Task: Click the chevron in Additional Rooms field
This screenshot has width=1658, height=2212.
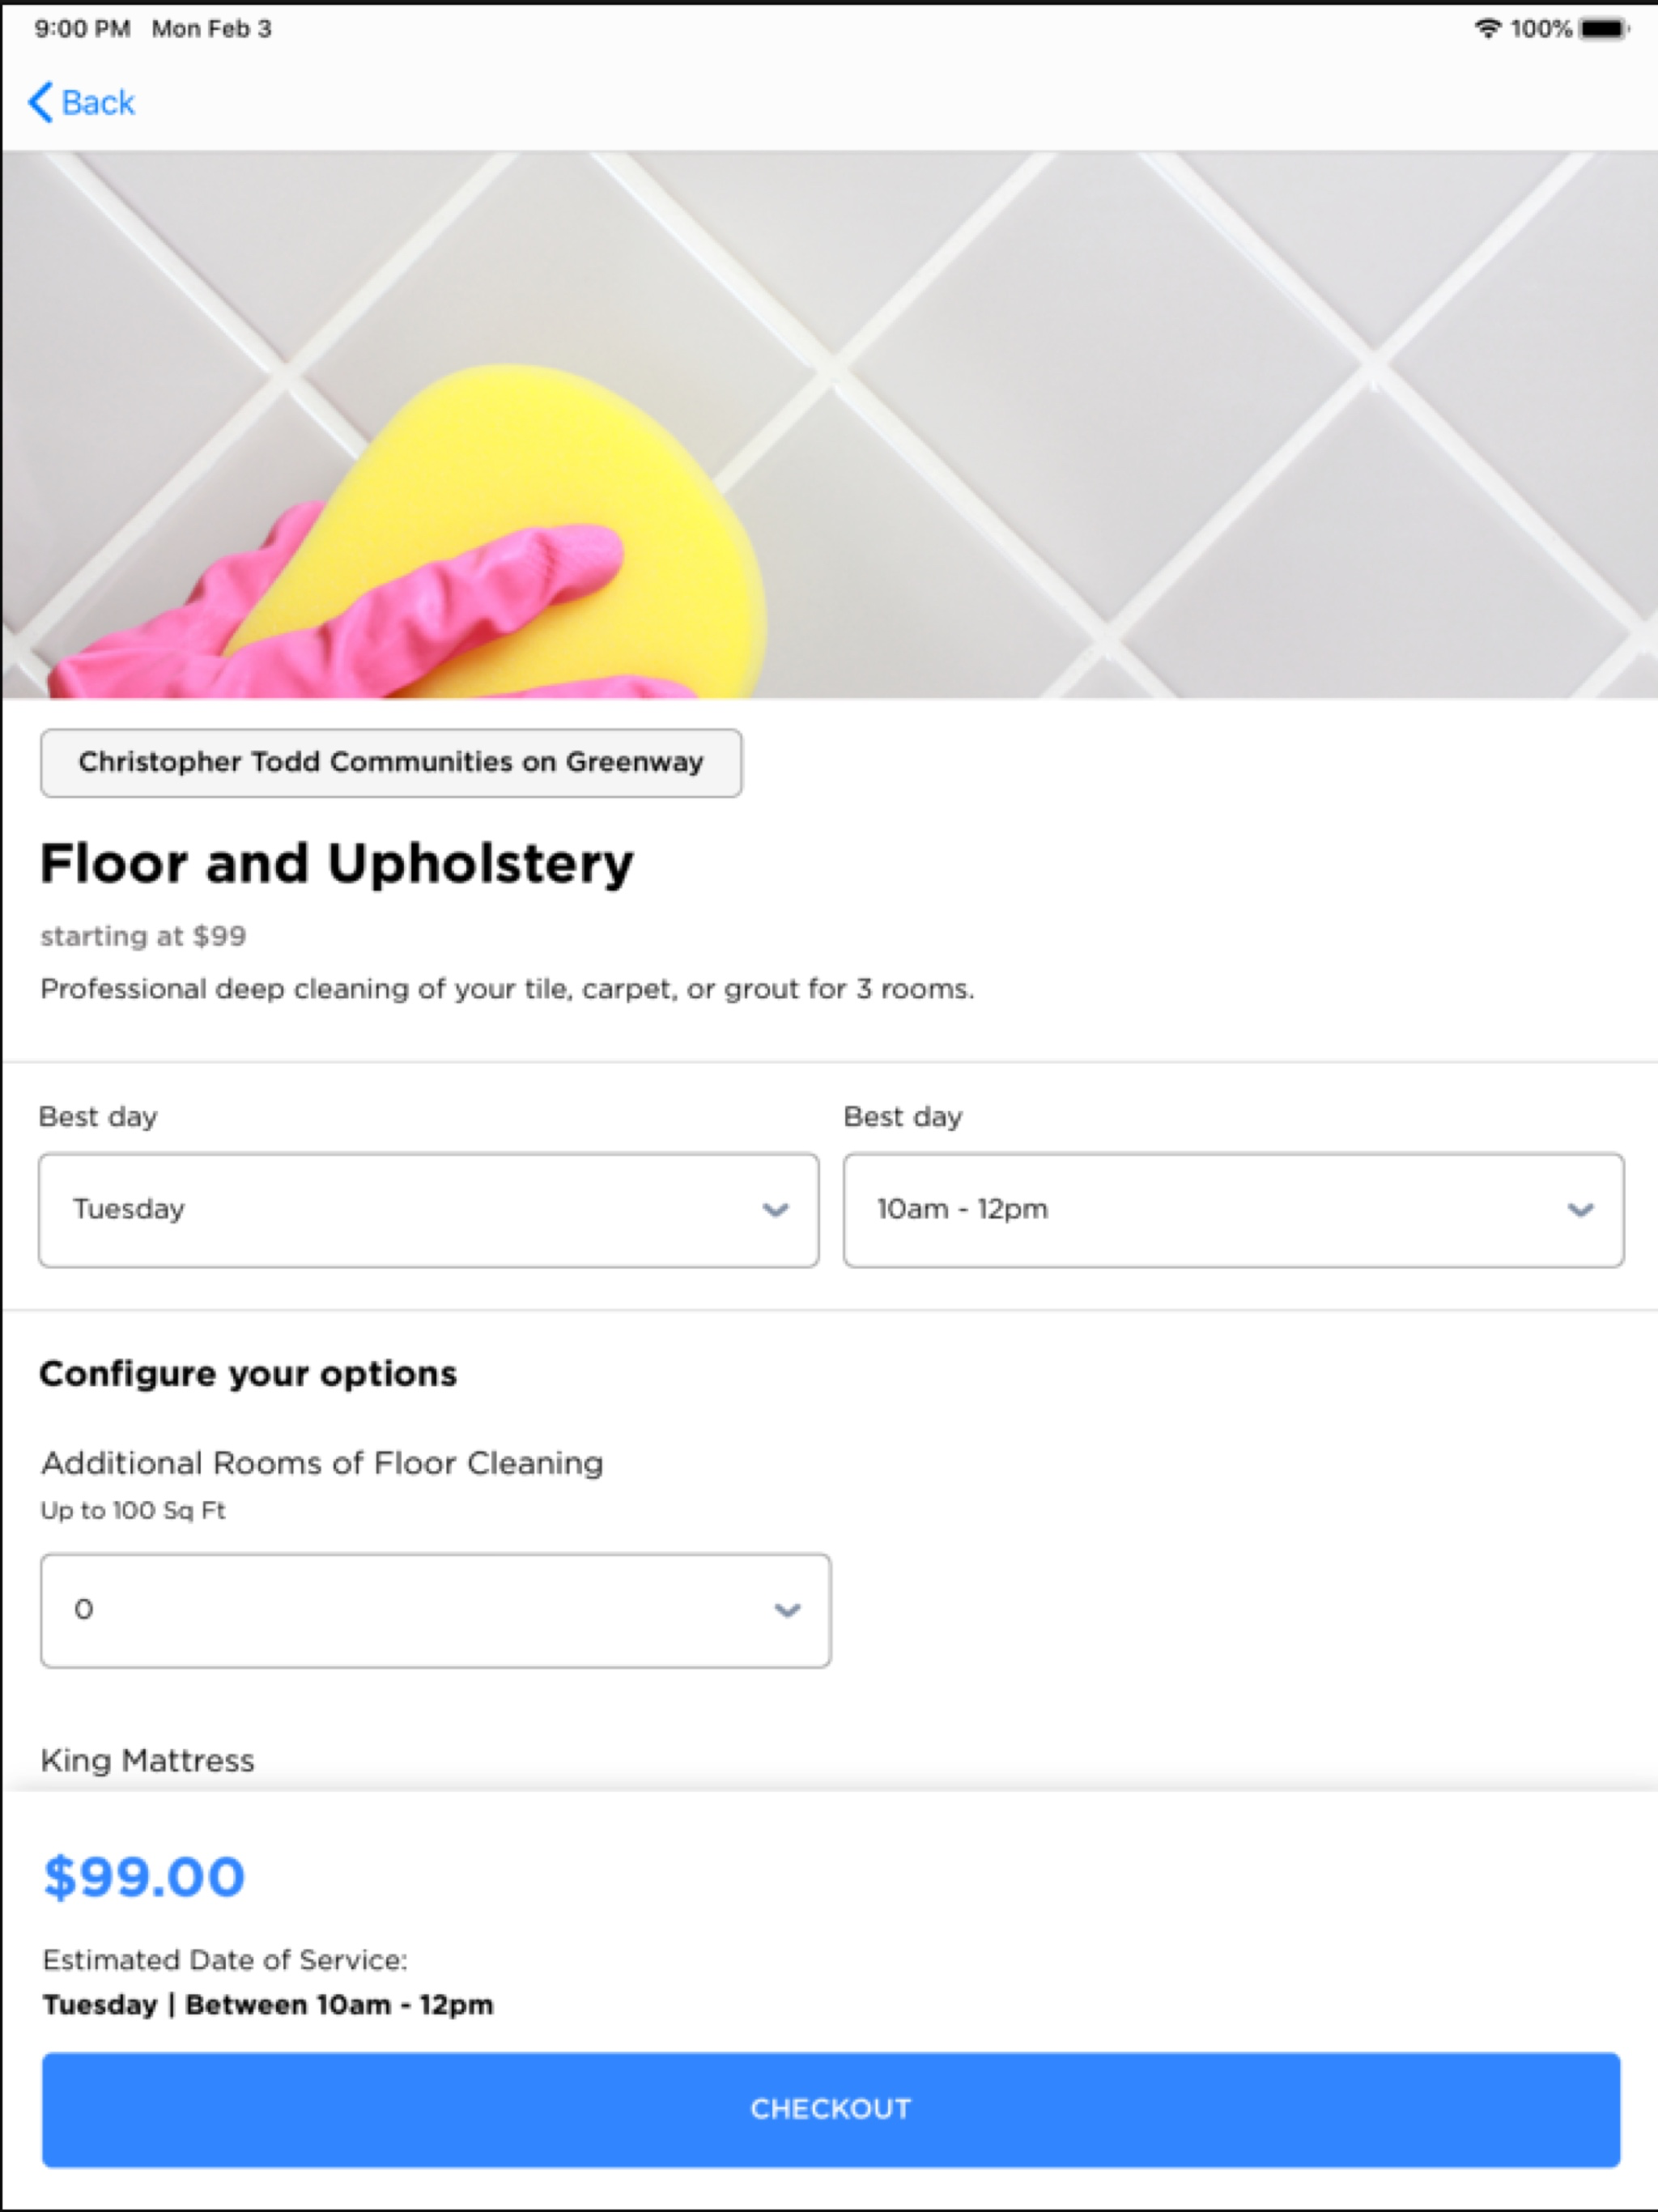Action: pos(787,1610)
